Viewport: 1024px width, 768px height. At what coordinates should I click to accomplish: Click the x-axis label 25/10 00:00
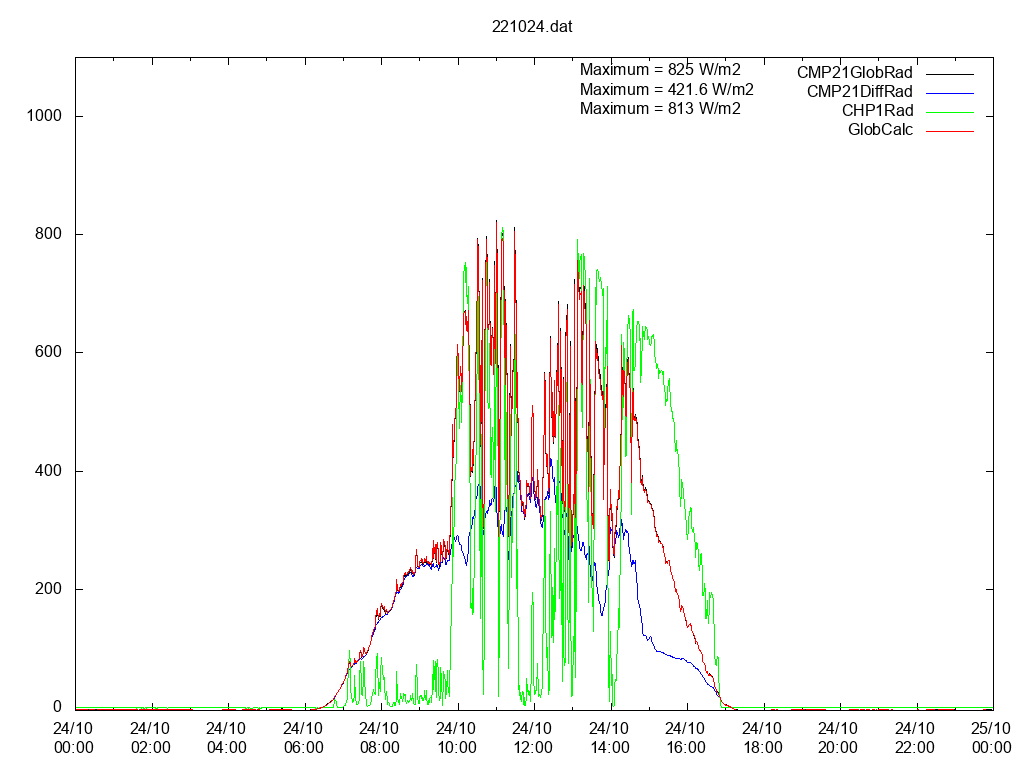pyautogui.click(x=991, y=738)
